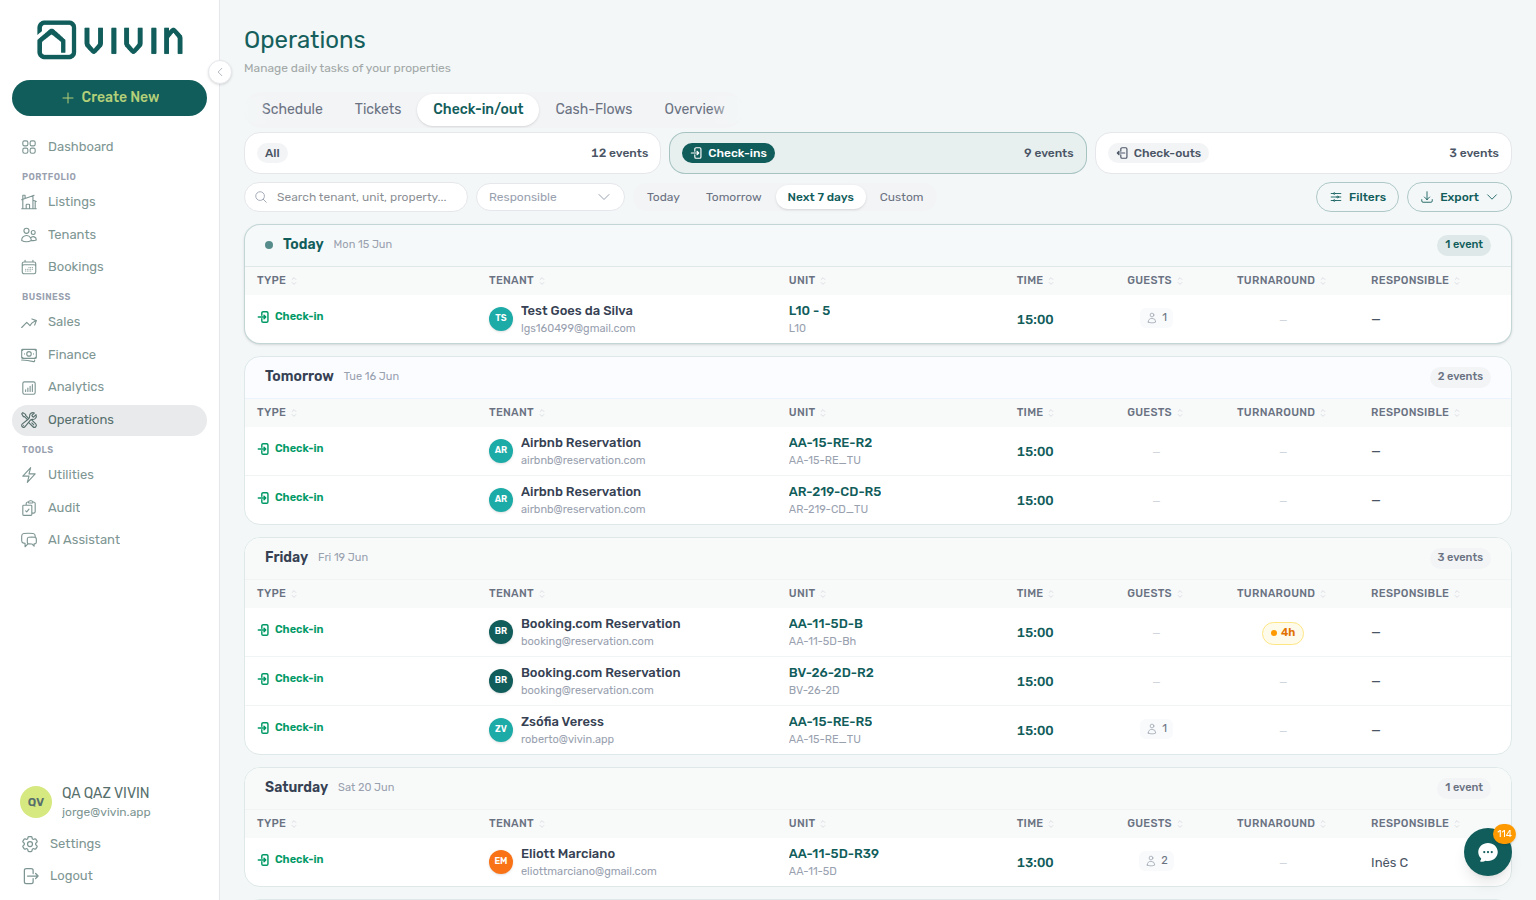Click the Listings building icon
The width and height of the screenshot is (1536, 900).
tap(29, 202)
